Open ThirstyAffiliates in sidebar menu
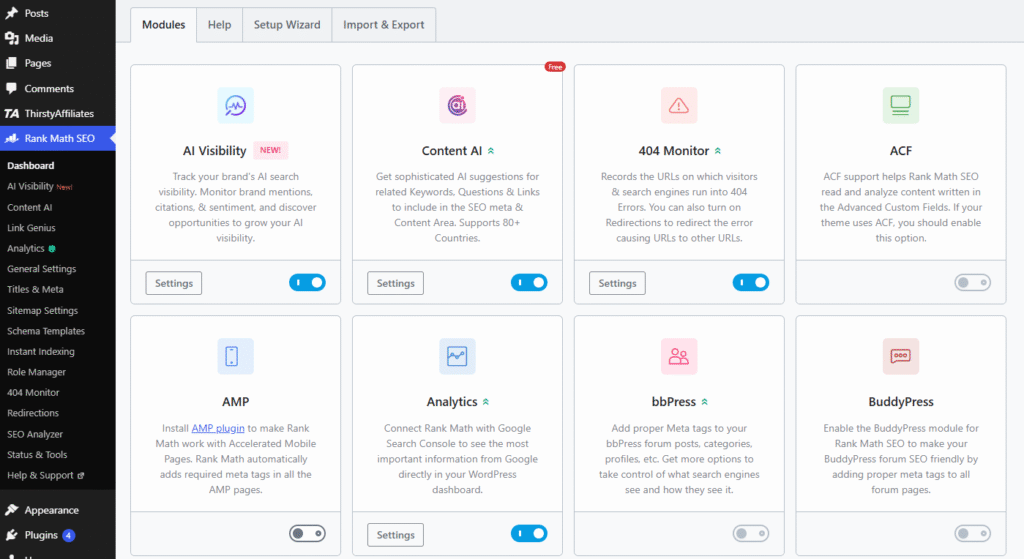The image size is (1024, 559). [57, 114]
